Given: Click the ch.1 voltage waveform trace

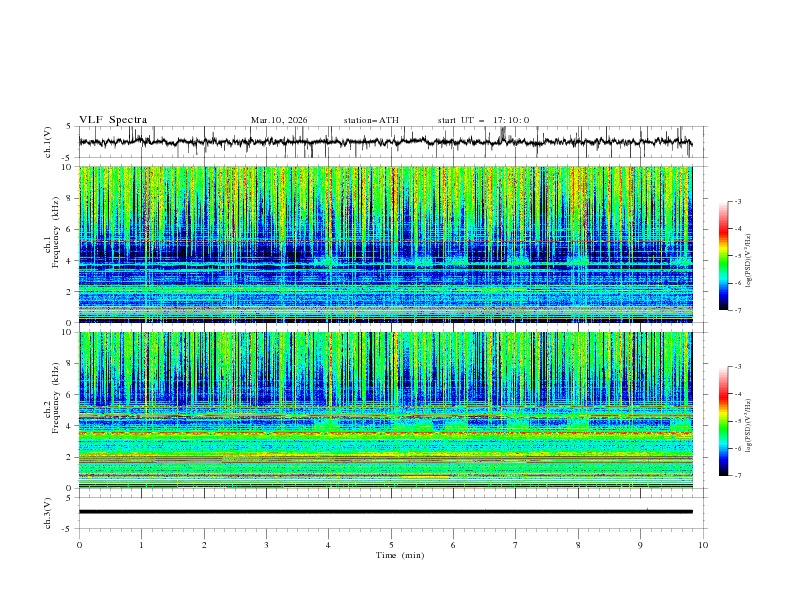Looking at the screenshot, I should click(x=385, y=142).
